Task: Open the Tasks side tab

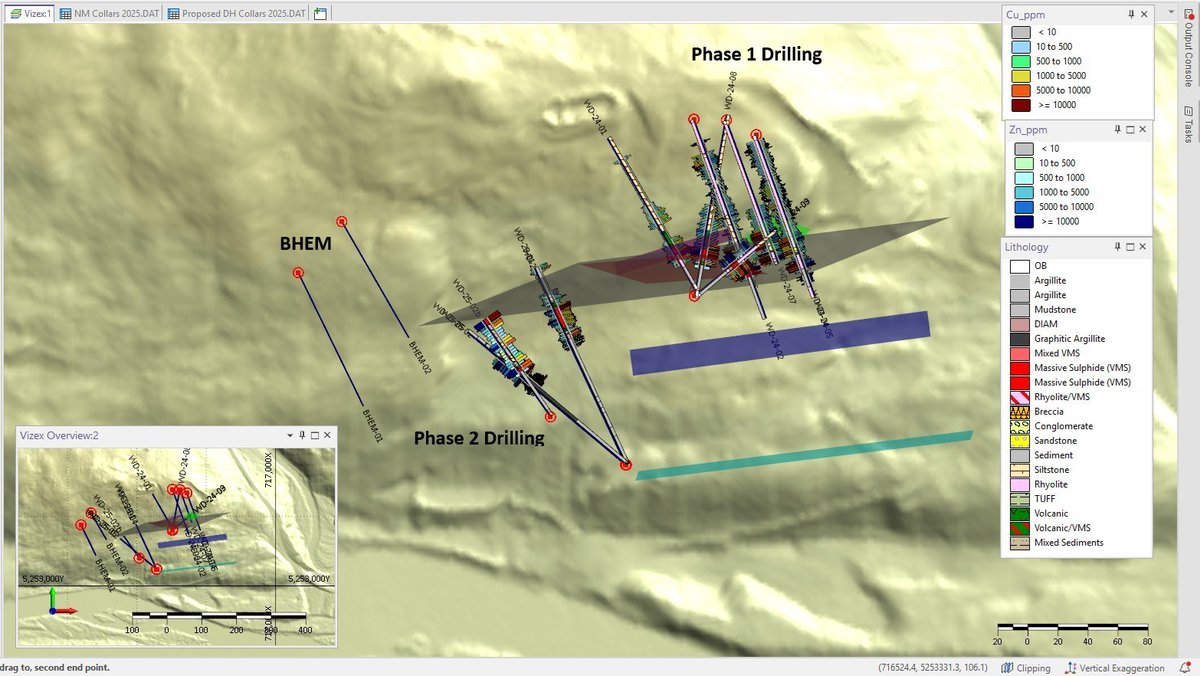Action: tap(1188, 124)
